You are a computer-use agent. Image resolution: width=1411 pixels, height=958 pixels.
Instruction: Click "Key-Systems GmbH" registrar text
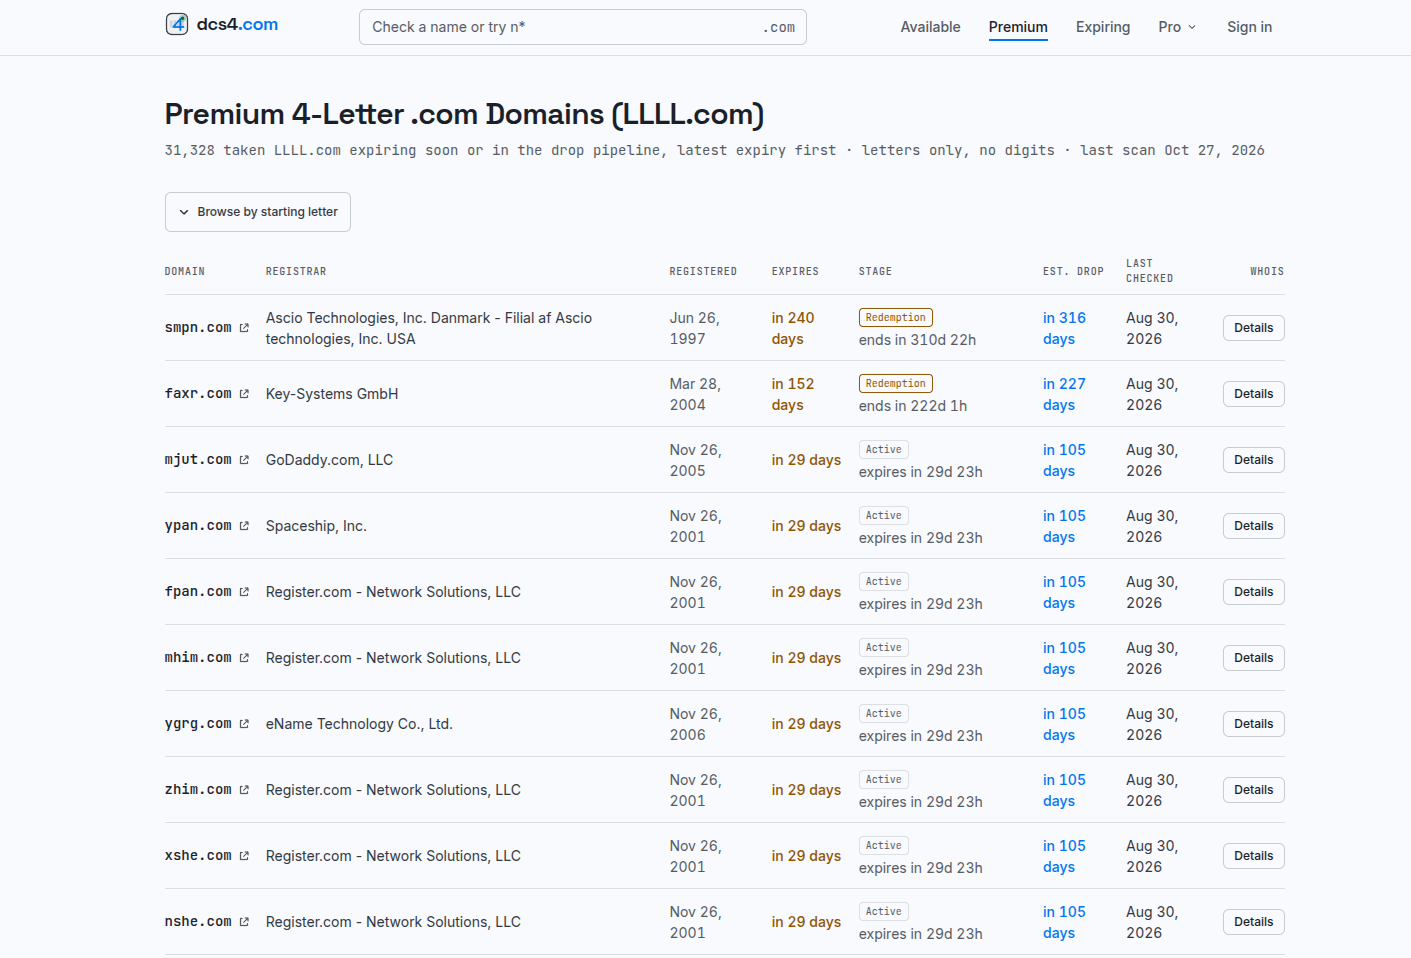coord(332,394)
